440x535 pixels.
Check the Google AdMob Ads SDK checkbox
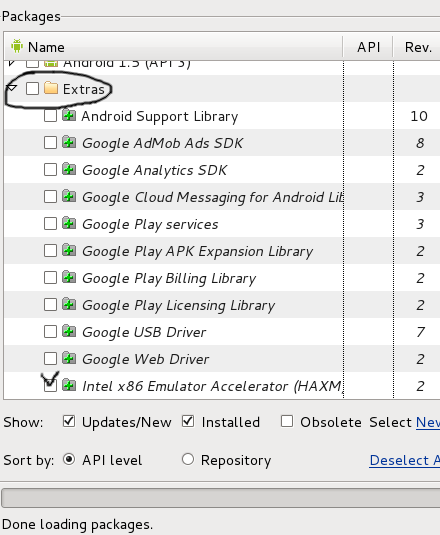pyautogui.click(x=50, y=143)
